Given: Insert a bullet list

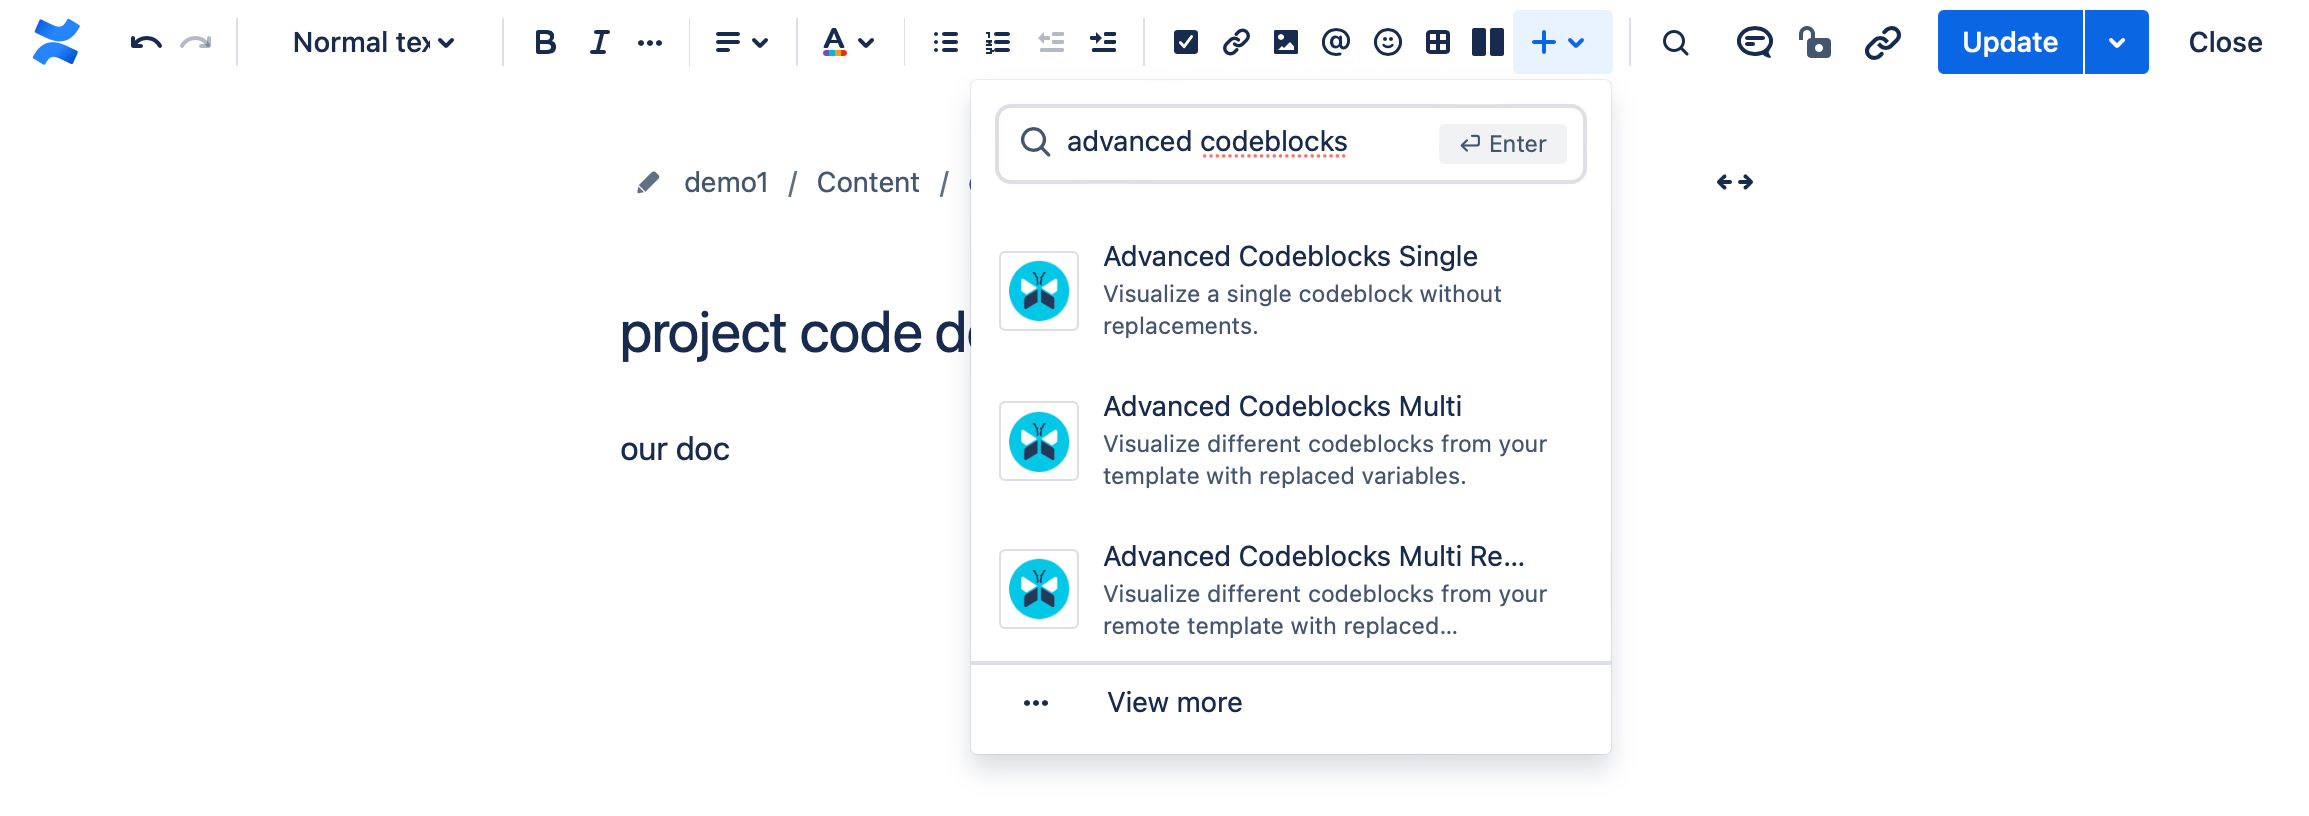Looking at the screenshot, I should 946,42.
